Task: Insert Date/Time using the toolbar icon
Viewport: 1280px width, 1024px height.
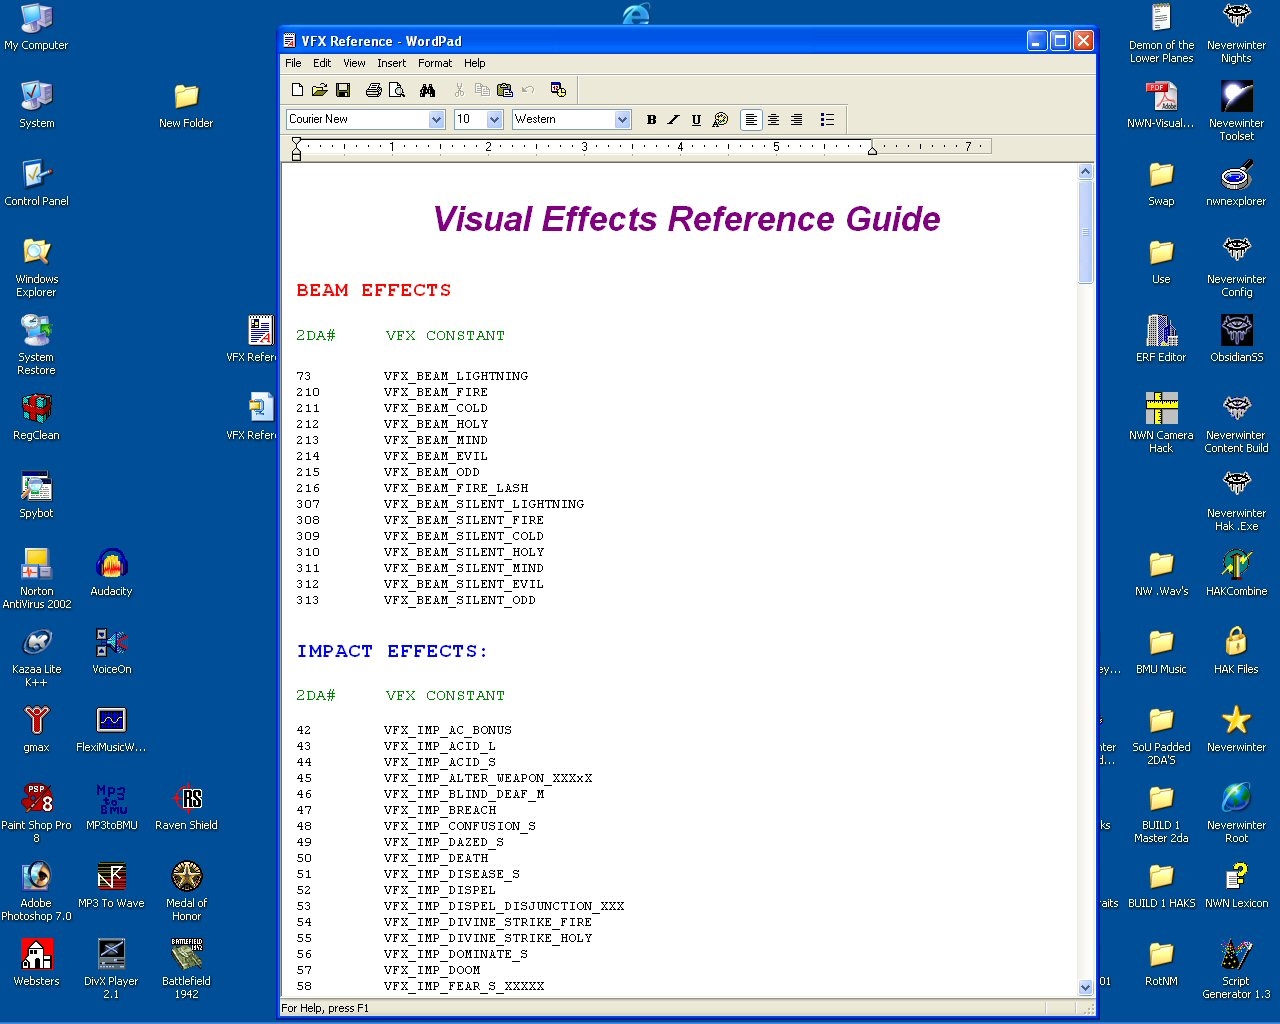Action: [558, 90]
